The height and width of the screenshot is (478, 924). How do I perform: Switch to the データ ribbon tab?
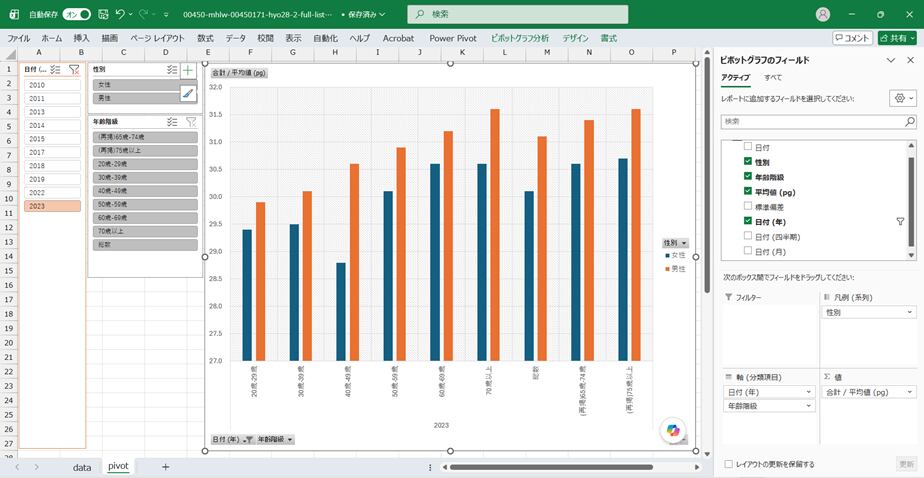[236, 38]
